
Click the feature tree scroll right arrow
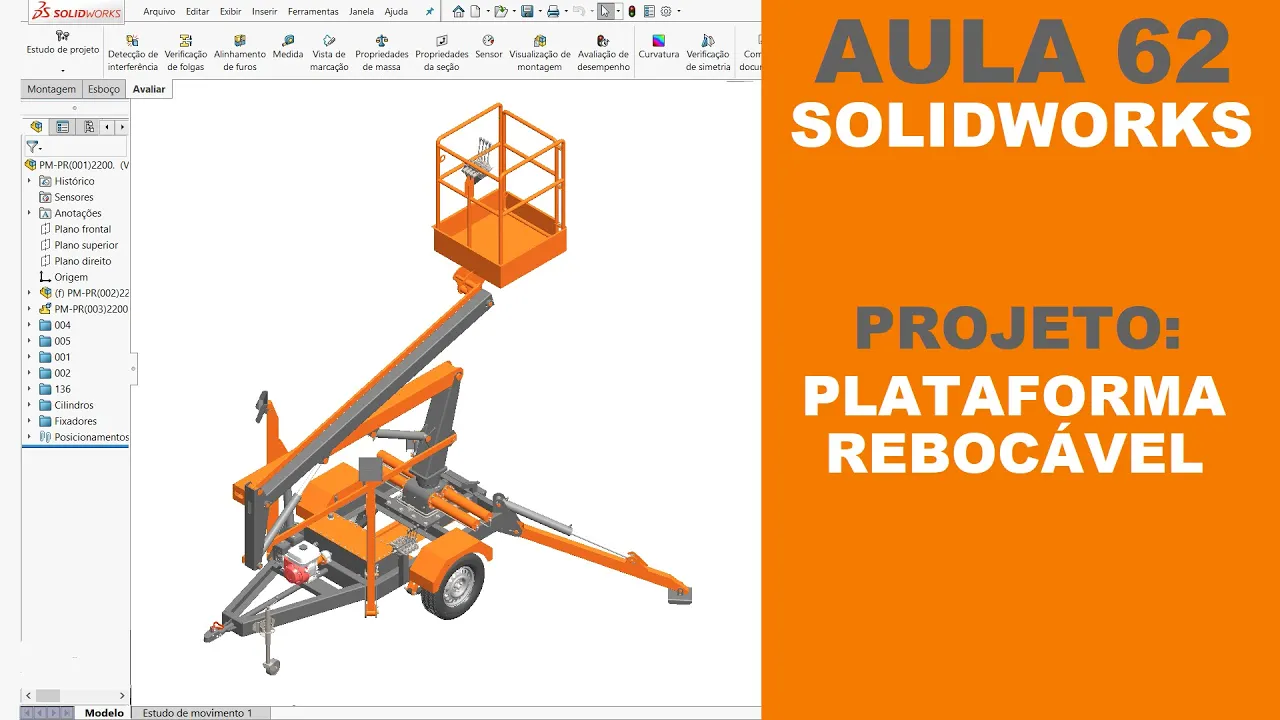coord(122,695)
